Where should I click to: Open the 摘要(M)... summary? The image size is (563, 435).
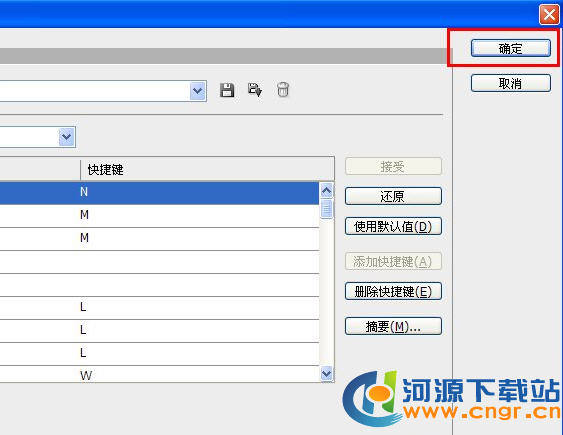[393, 326]
